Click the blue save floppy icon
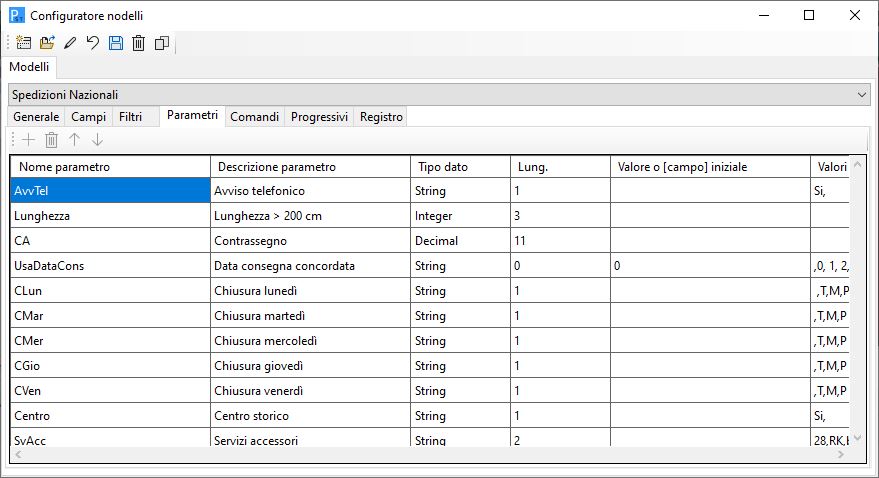Image resolution: width=879 pixels, height=478 pixels. pos(116,43)
